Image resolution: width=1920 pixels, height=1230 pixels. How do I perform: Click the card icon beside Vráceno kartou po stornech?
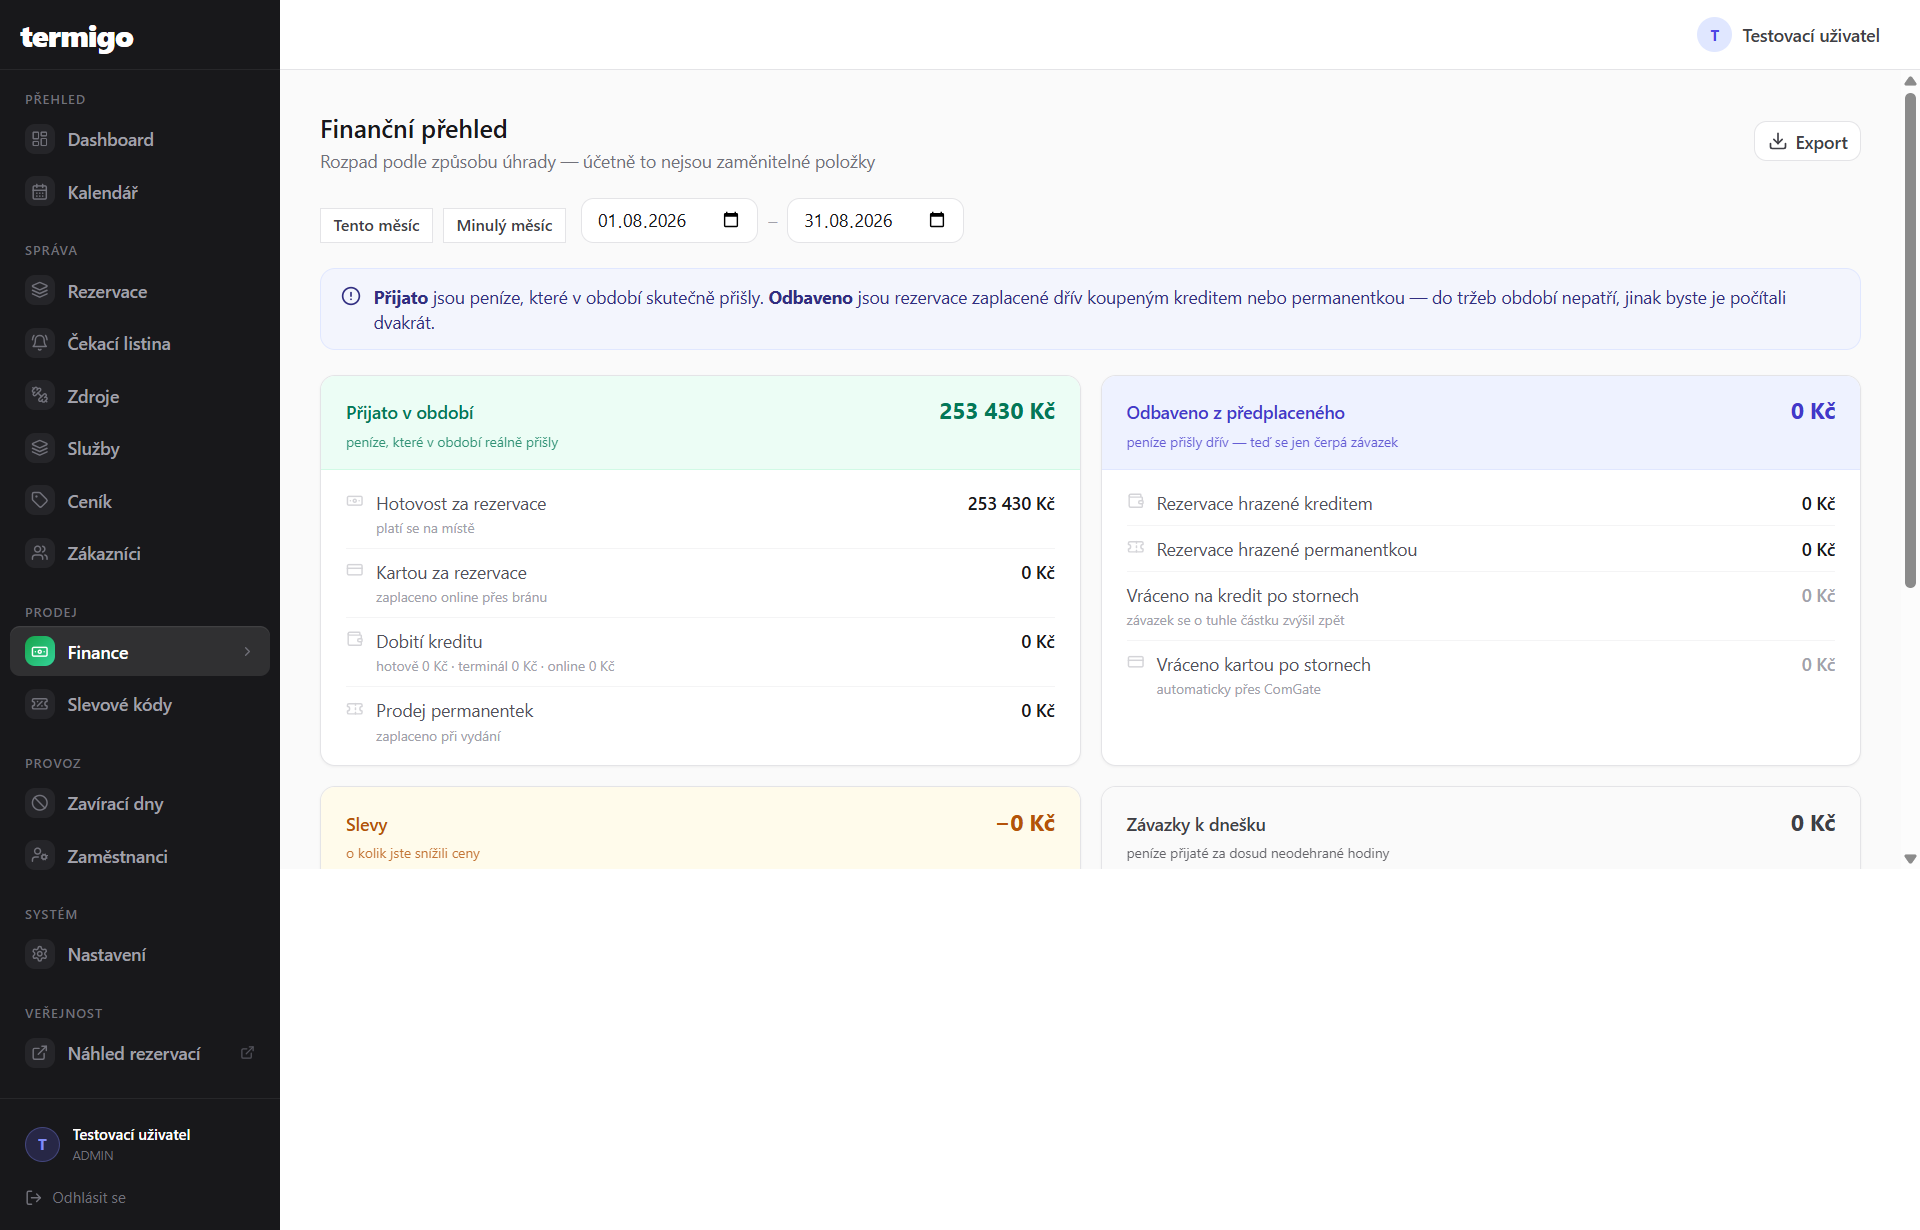tap(1136, 662)
